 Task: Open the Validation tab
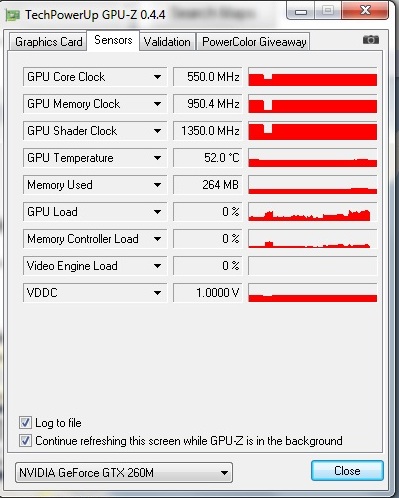167,42
